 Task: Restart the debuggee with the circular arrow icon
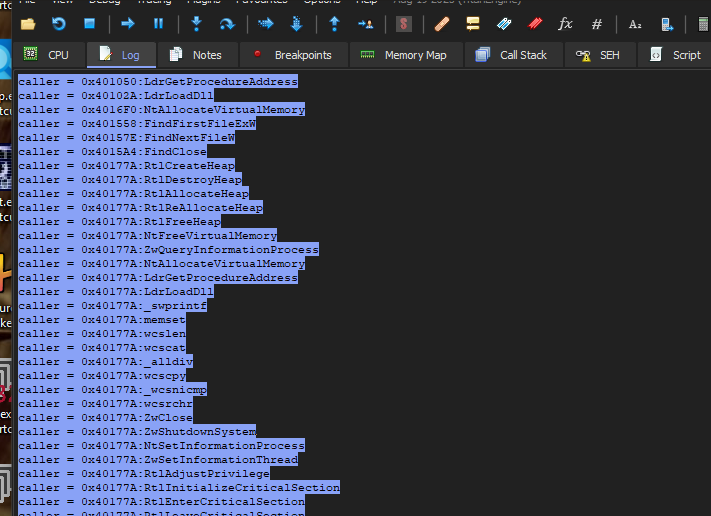pos(58,24)
